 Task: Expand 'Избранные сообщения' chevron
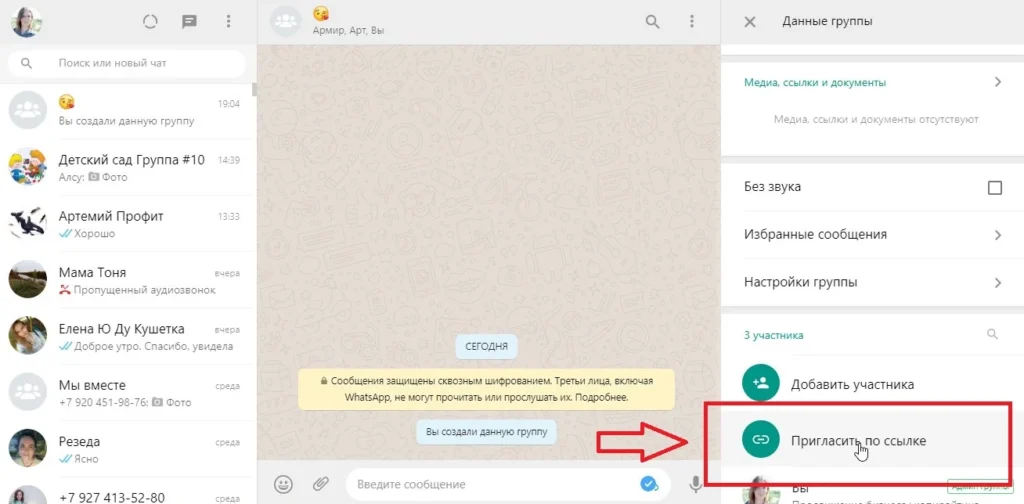997,235
